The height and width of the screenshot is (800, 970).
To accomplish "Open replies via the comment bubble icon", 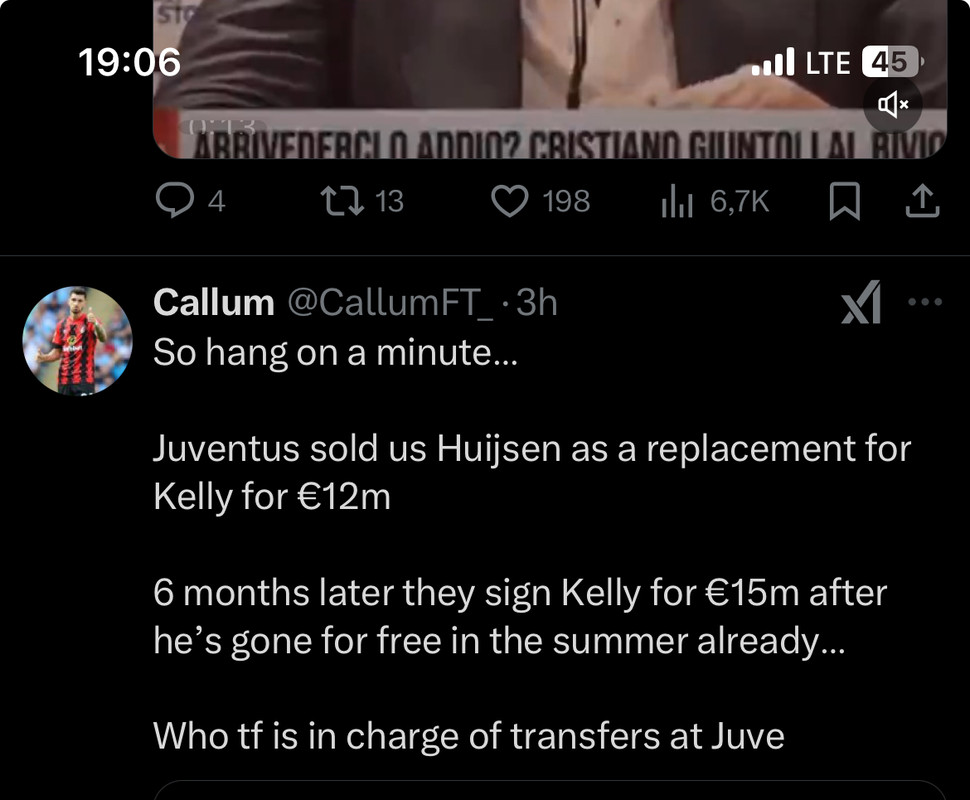I will coord(174,201).
